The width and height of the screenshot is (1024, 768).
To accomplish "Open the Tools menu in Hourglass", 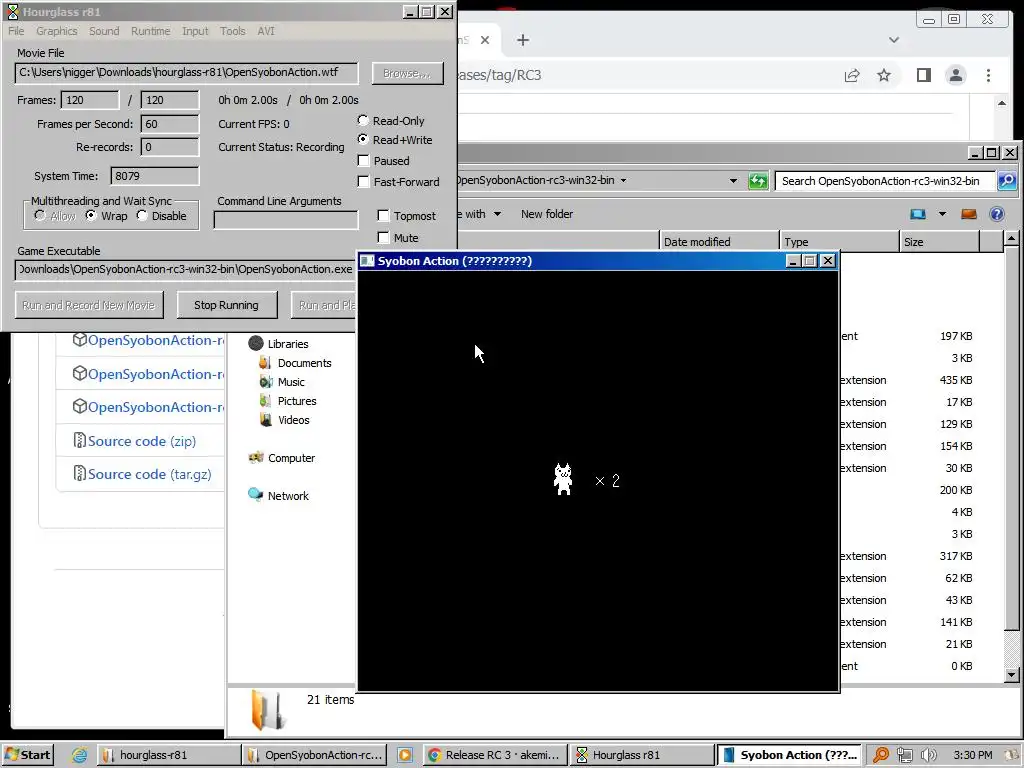I will click(x=232, y=31).
